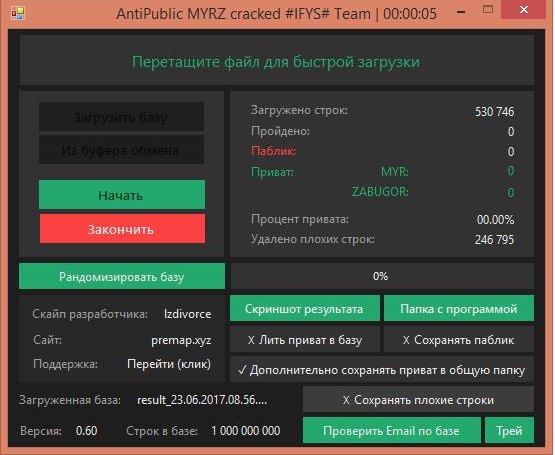Click the 0% progress bar
Viewport: 555px width, 455px height.
pyautogui.click(x=382, y=276)
